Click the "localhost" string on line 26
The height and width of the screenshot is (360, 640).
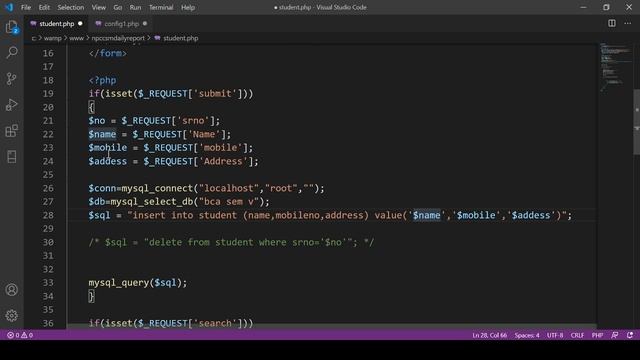pos(229,188)
